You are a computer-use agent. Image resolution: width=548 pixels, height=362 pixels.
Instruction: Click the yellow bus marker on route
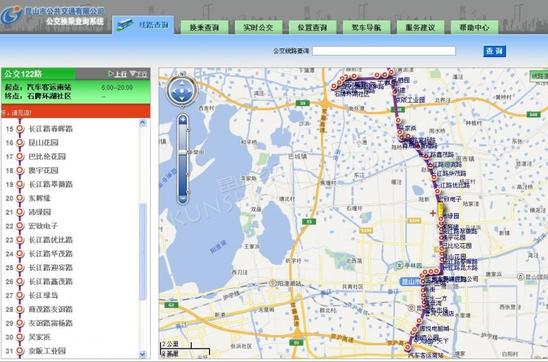click(x=441, y=210)
